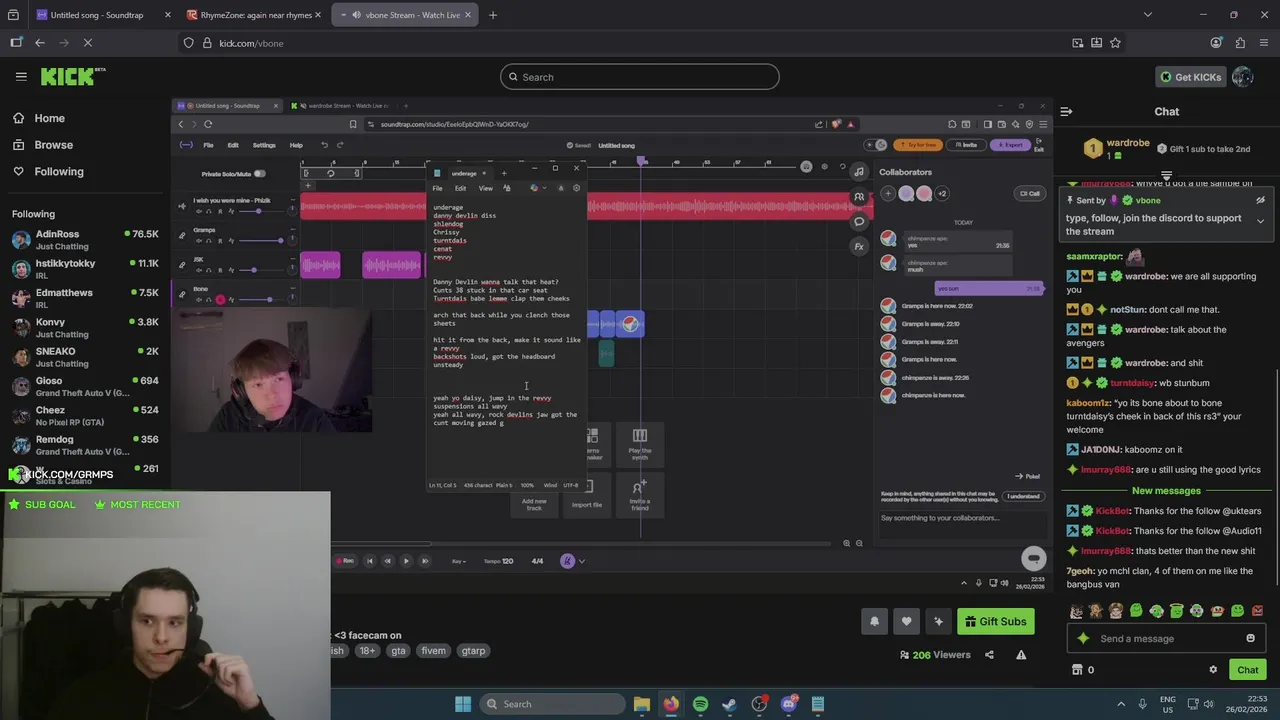Open Soundtrap Fx panel icon
Image resolution: width=1280 pixels, height=720 pixels.
(859, 246)
